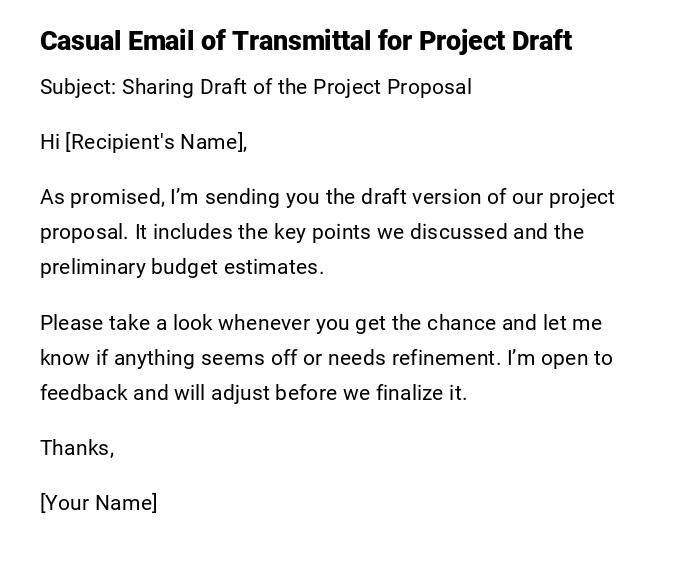Click the word 'adjust' in the last sentence
The image size is (700, 566).
(240, 393)
